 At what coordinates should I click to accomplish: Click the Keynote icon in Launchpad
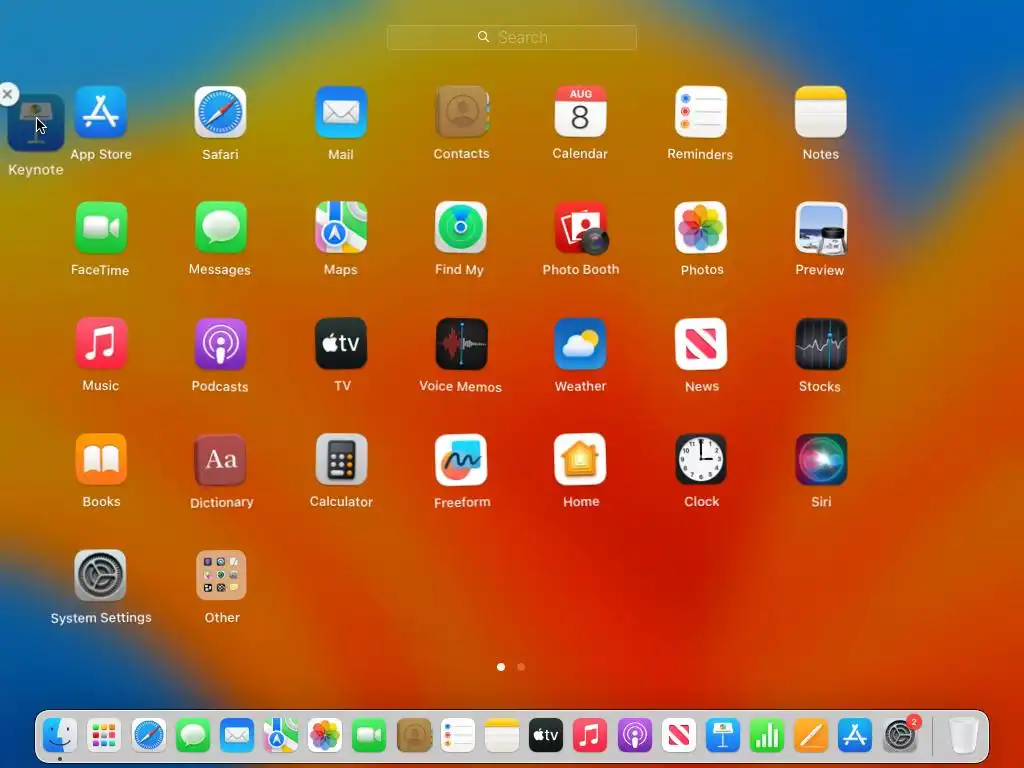36,123
